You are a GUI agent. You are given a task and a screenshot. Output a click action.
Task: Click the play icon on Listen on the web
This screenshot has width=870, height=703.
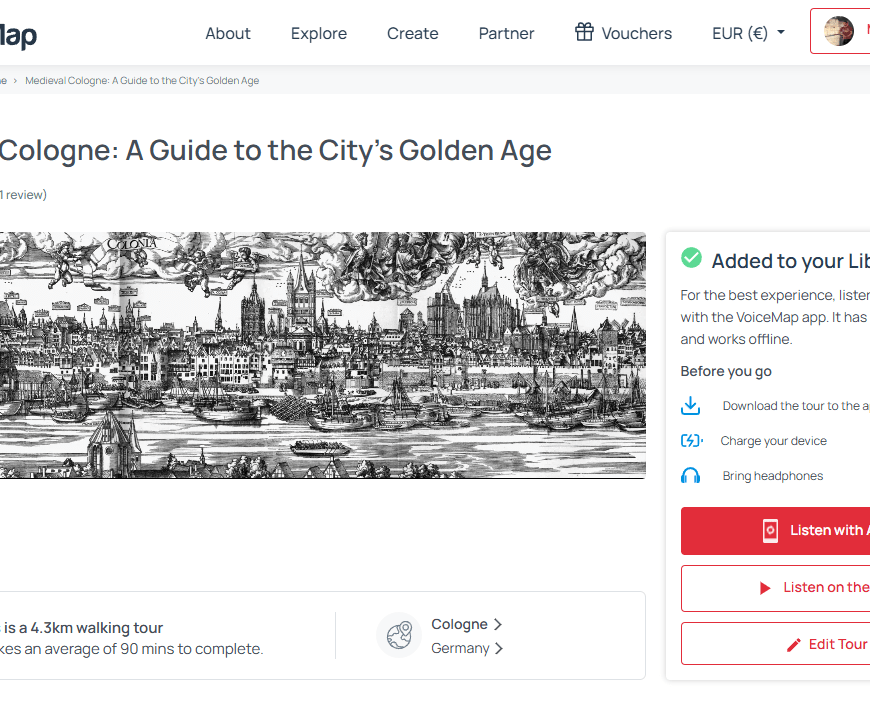(x=765, y=588)
